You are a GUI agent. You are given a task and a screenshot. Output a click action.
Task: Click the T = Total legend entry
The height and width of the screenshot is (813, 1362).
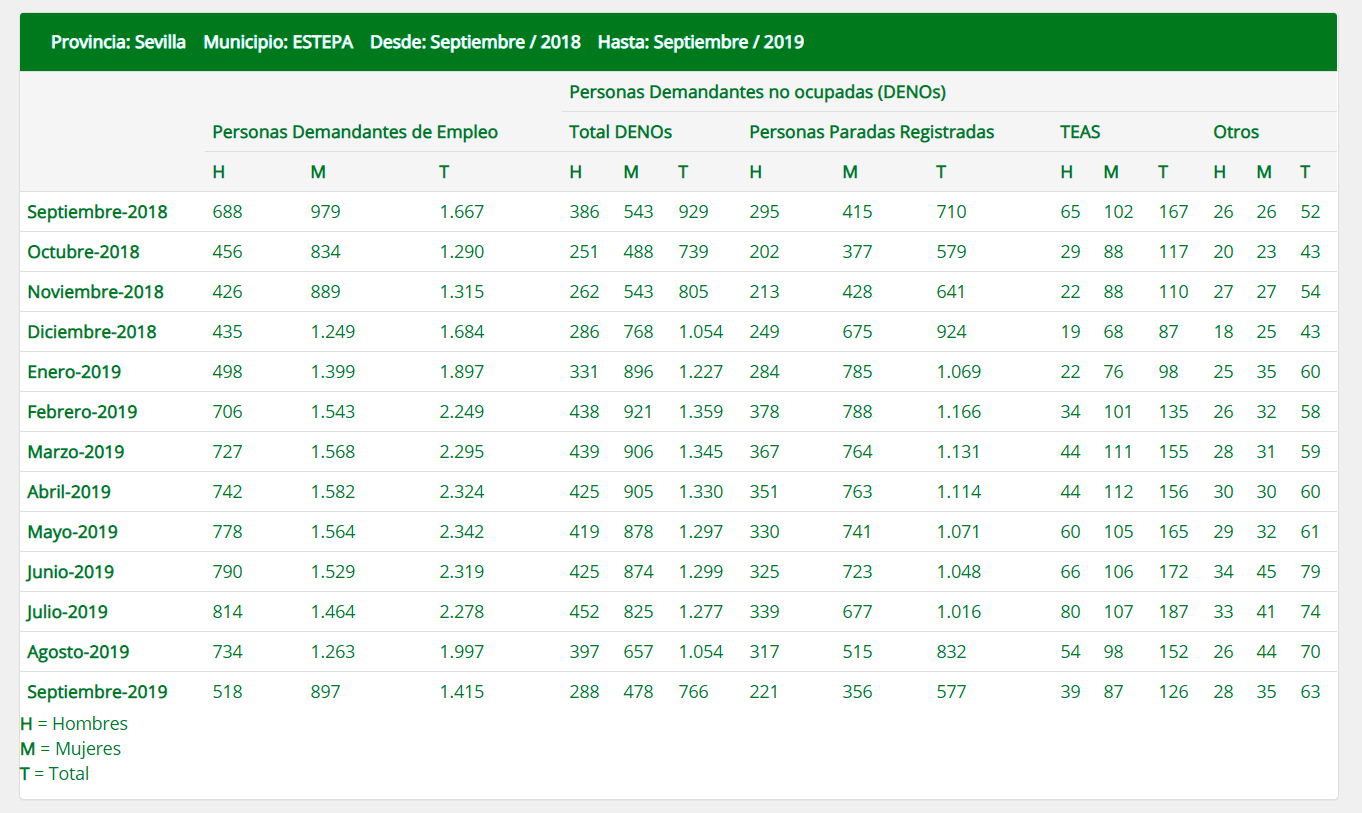[54, 773]
